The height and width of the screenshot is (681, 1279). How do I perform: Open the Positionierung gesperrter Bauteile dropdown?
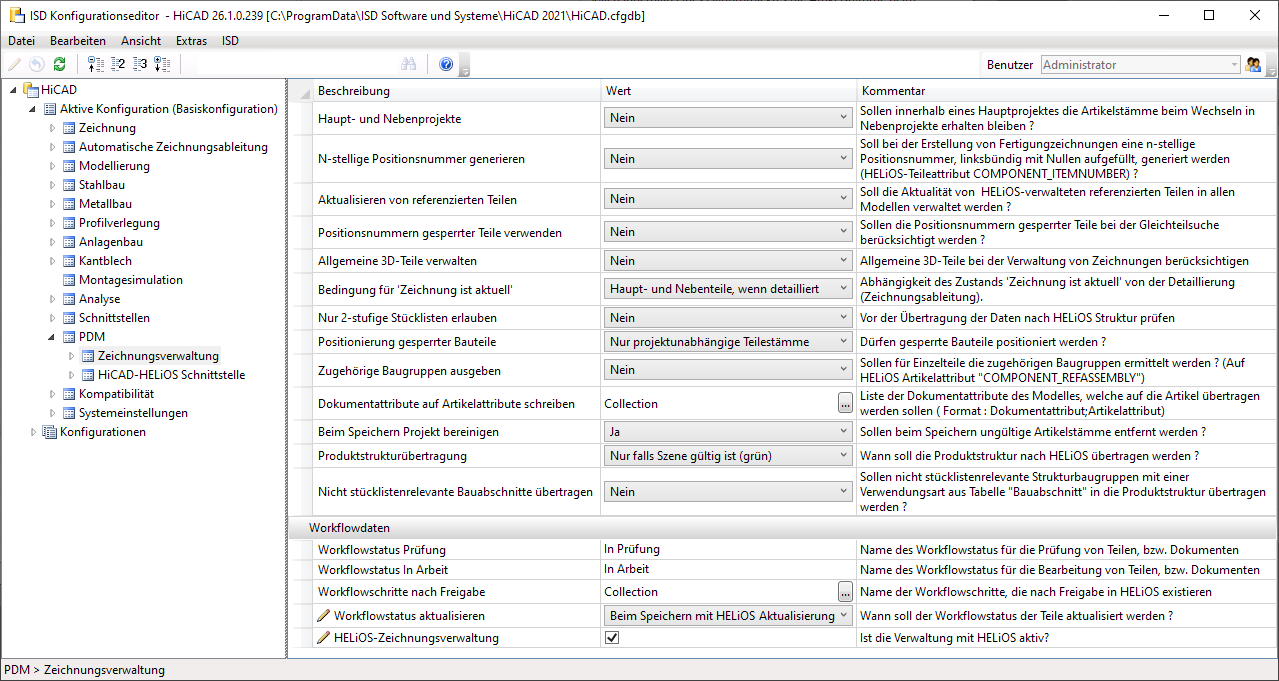point(728,342)
